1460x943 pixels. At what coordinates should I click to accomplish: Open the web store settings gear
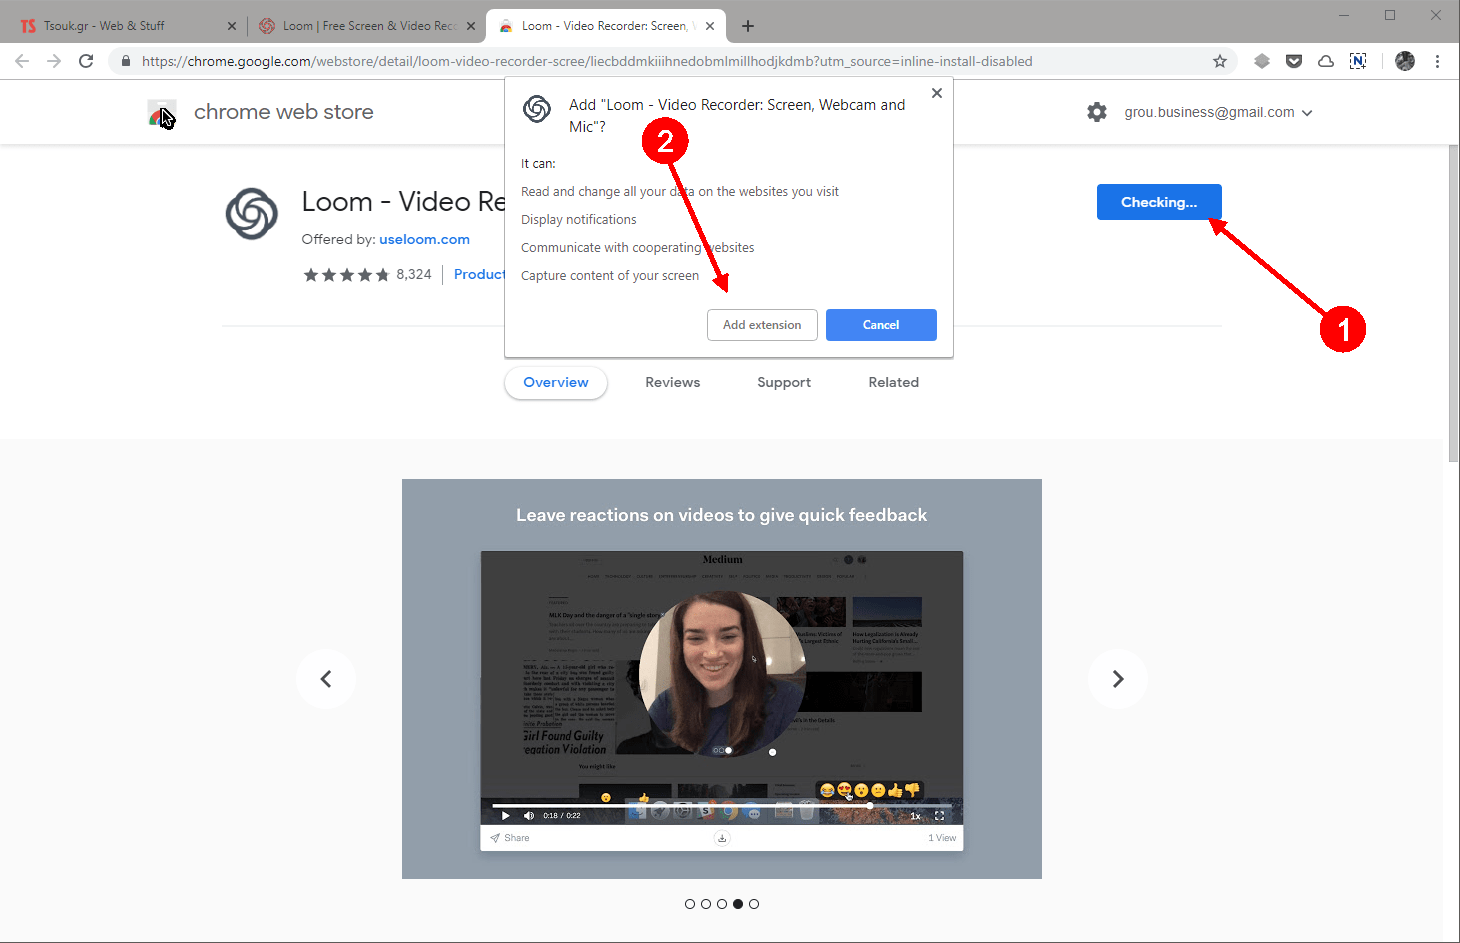[1097, 112]
